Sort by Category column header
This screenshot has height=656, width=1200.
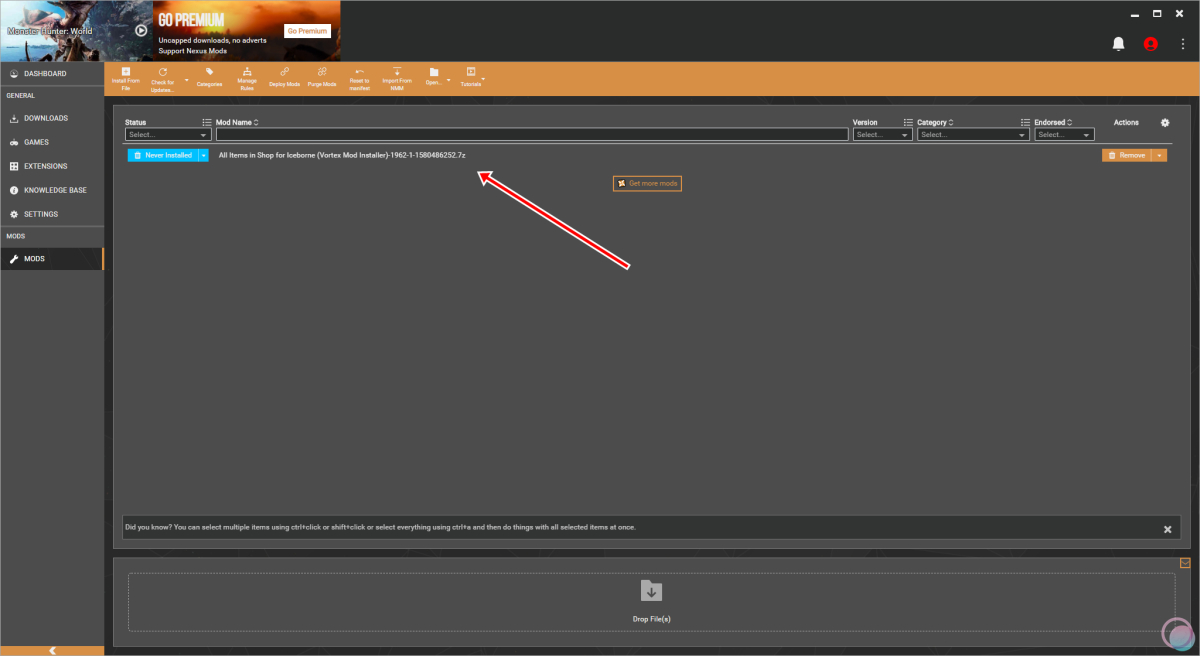click(x=936, y=122)
